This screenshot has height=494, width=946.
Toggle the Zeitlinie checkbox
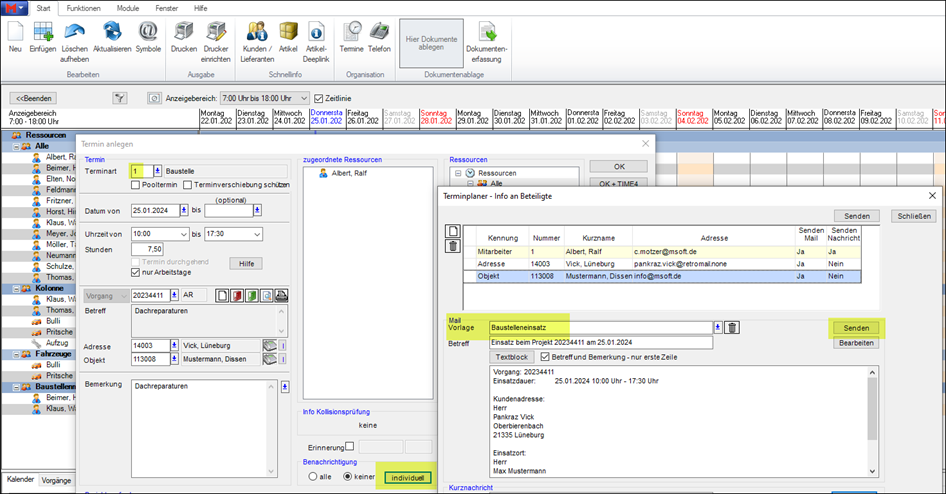click(318, 98)
